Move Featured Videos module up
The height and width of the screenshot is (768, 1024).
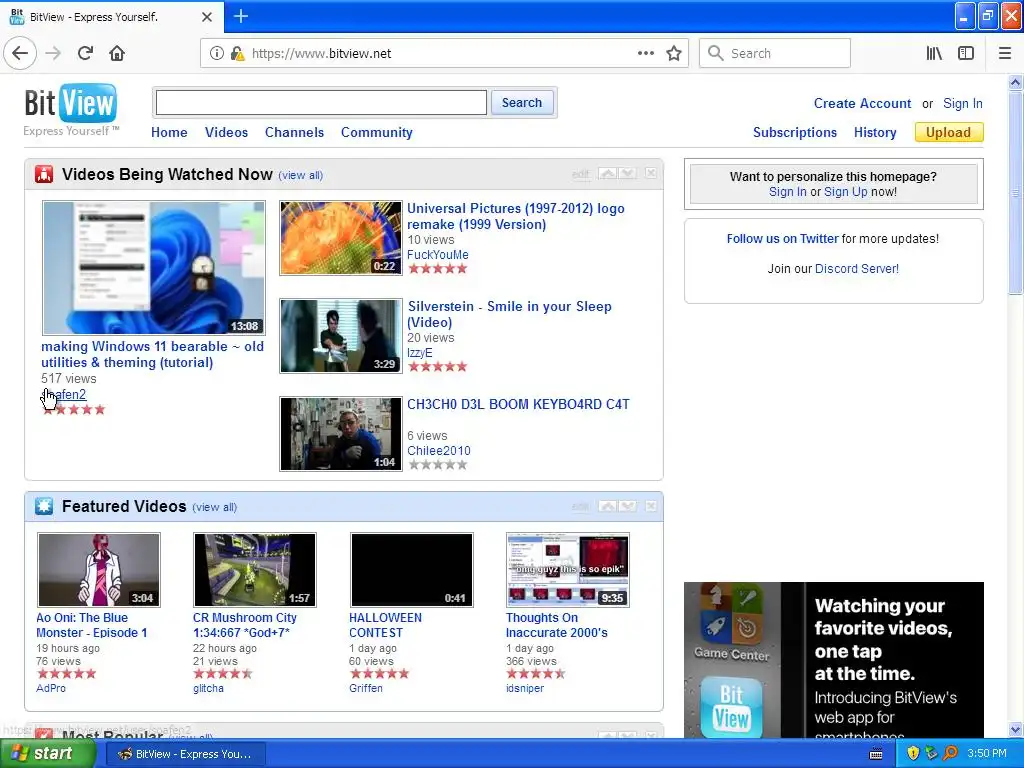pos(607,506)
